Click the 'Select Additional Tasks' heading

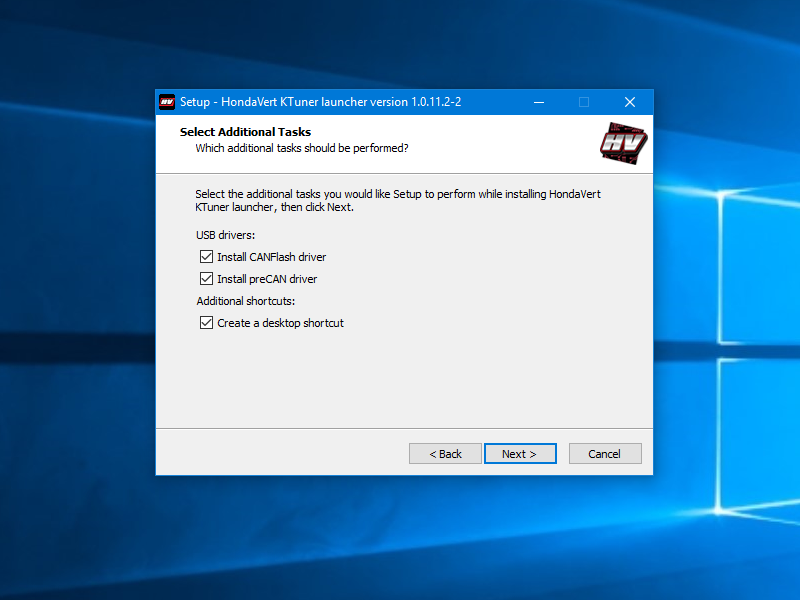pos(245,132)
